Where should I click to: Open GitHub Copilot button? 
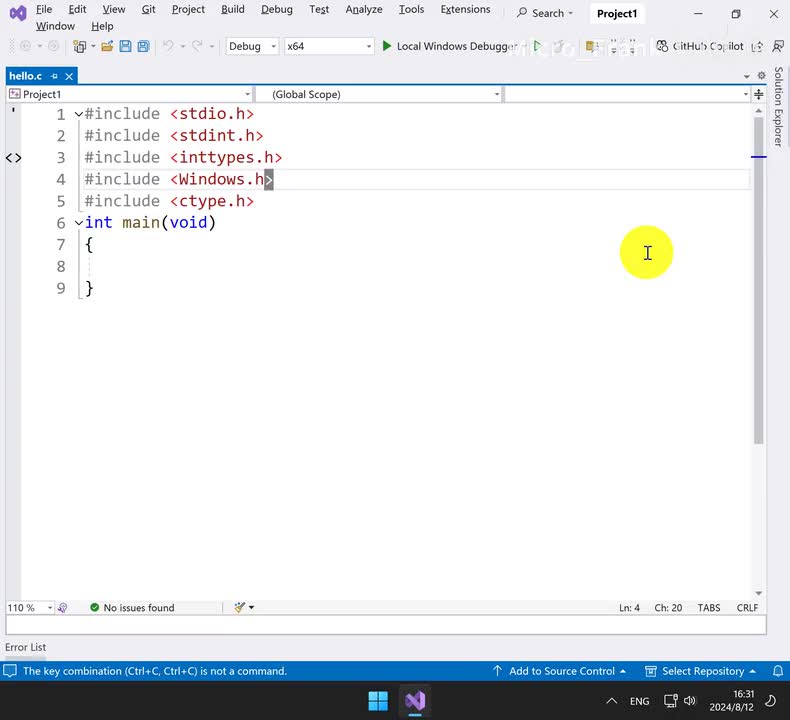pos(700,46)
